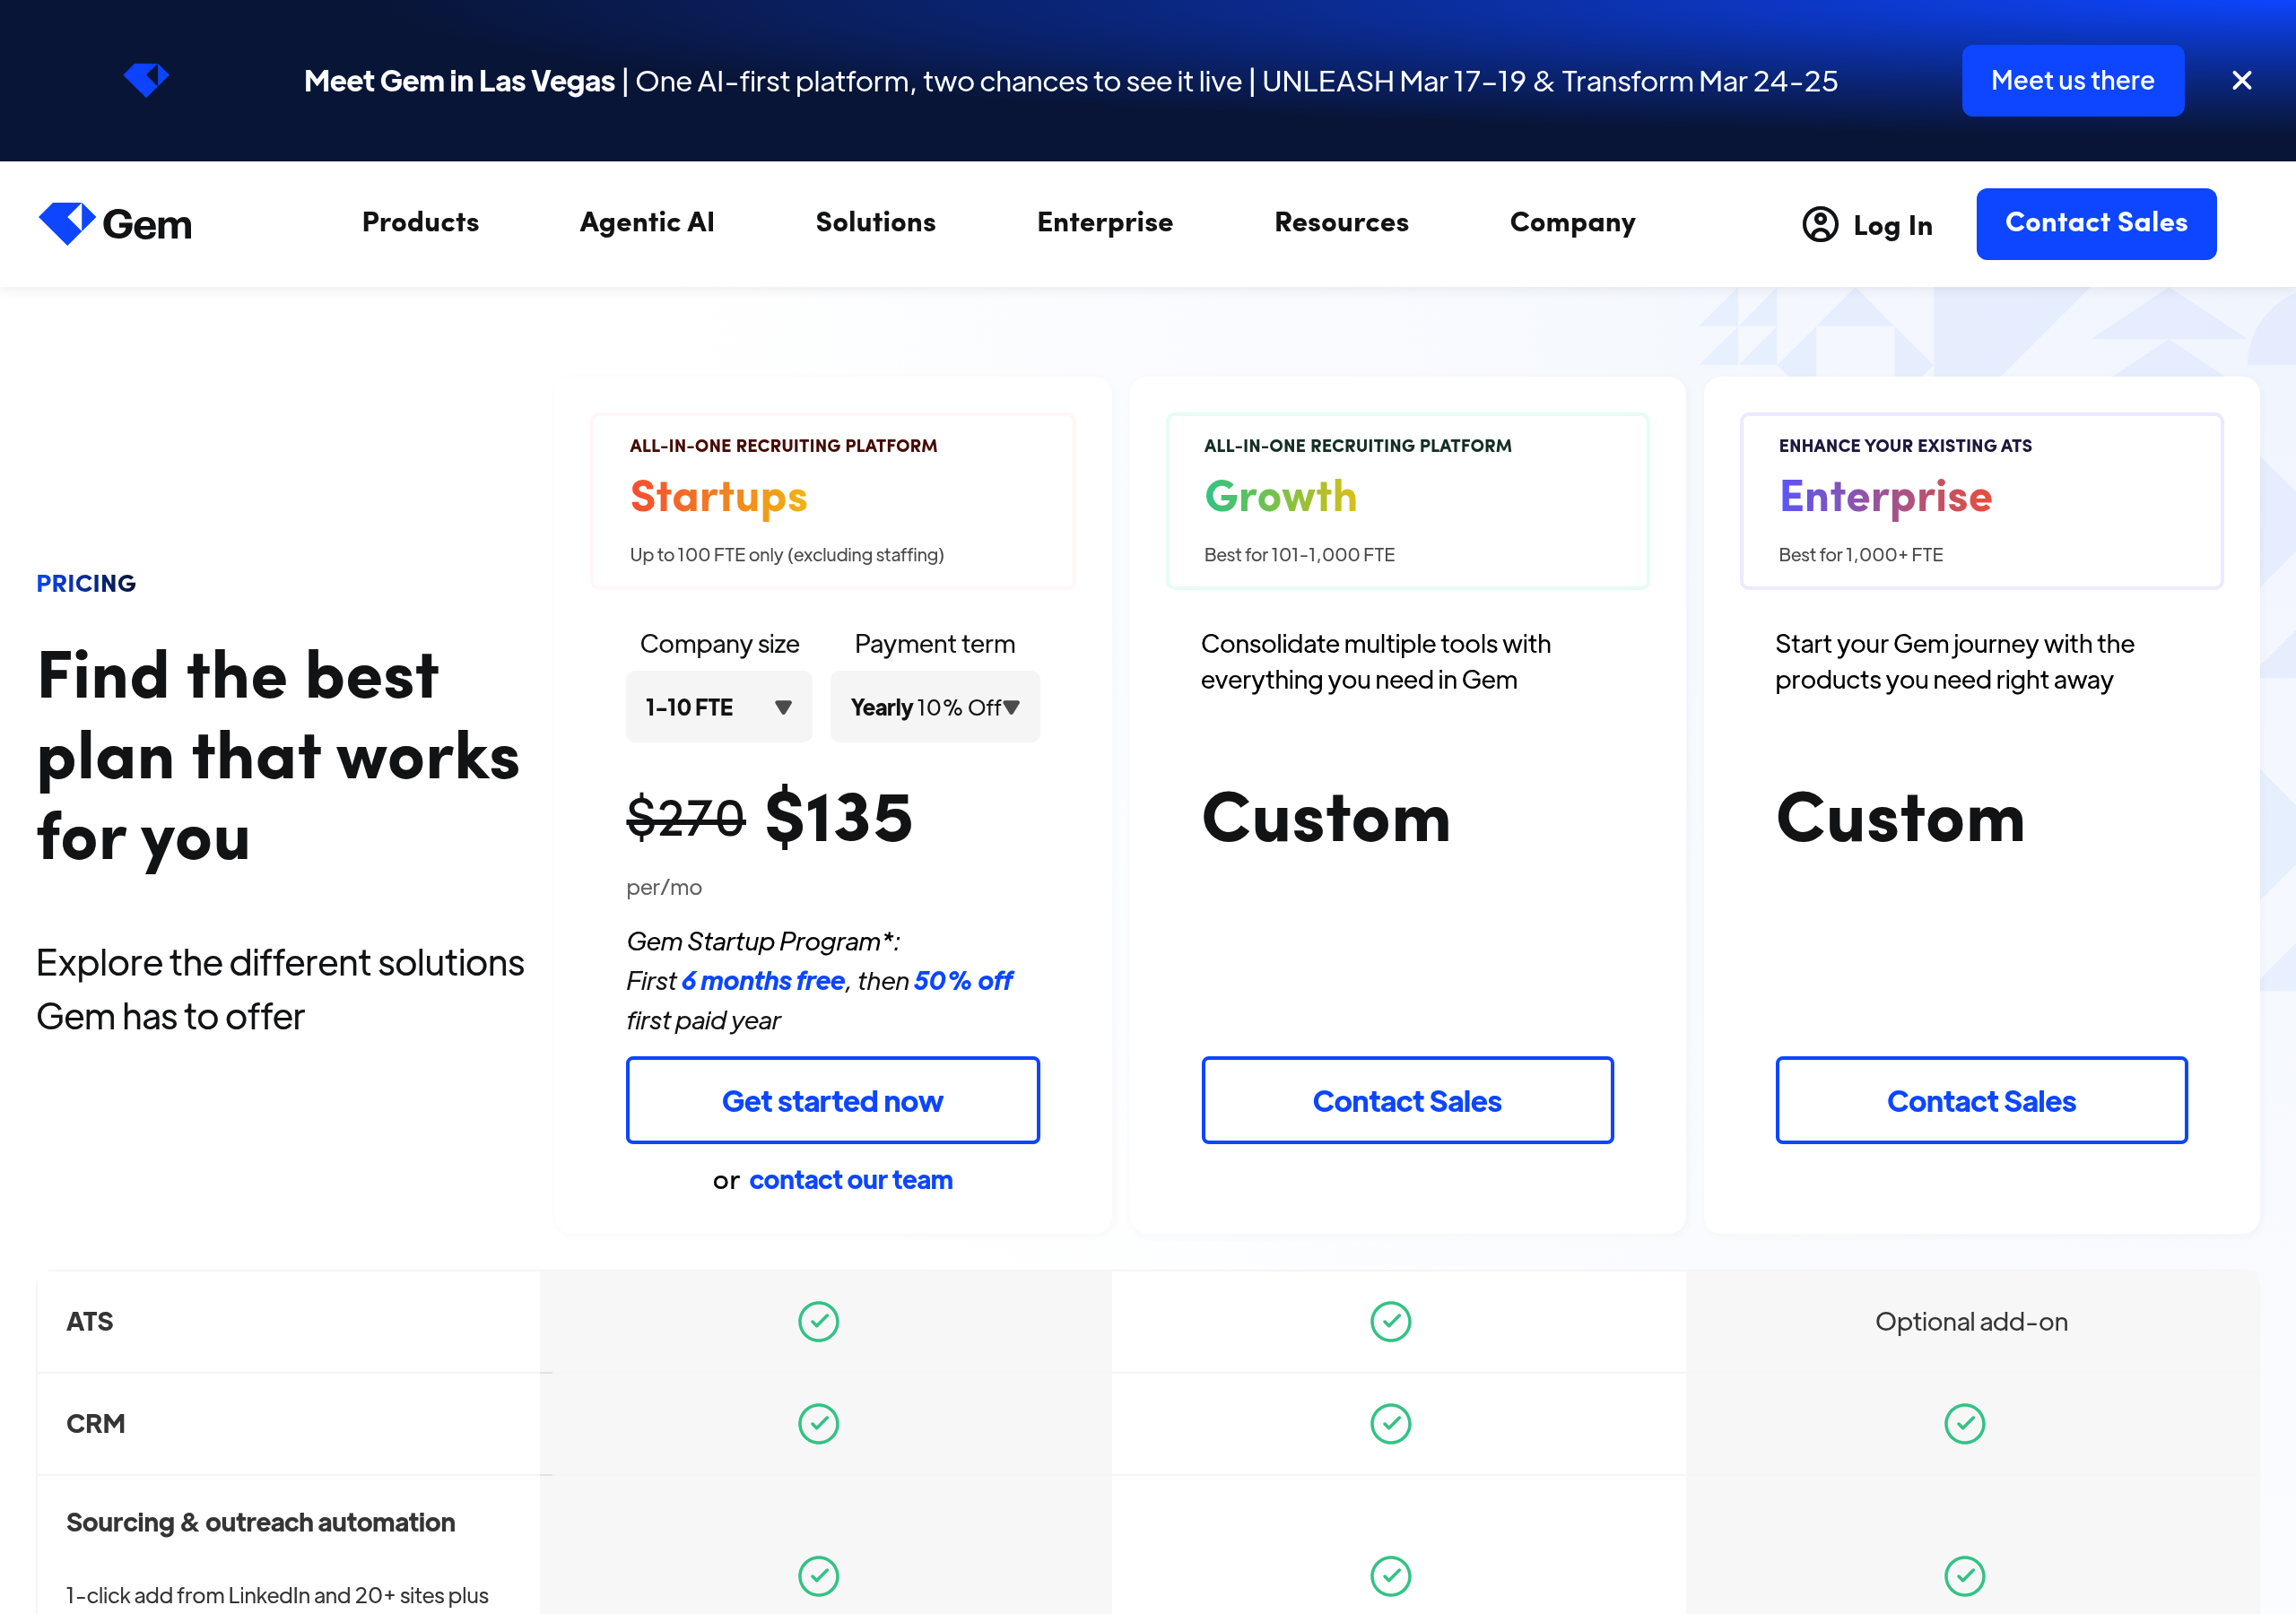Dismiss the Las Vegas banner with the X
The height and width of the screenshot is (1614, 2296).
(x=2242, y=80)
